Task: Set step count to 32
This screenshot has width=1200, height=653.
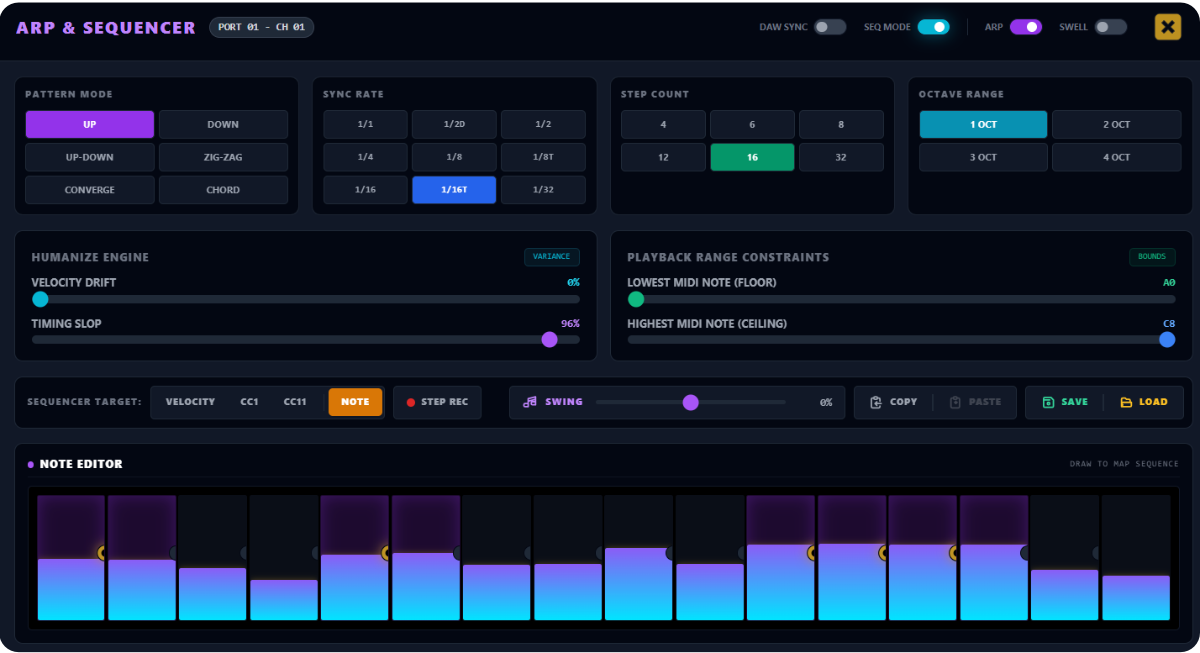Action: tap(841, 157)
